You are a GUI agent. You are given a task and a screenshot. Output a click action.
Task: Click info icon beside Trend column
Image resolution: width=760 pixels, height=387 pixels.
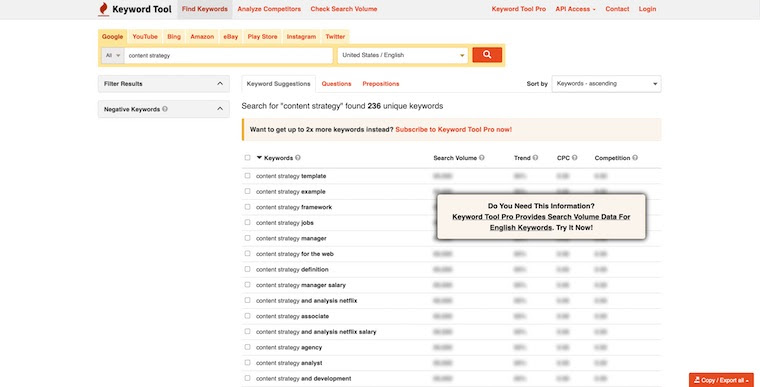tap(535, 158)
